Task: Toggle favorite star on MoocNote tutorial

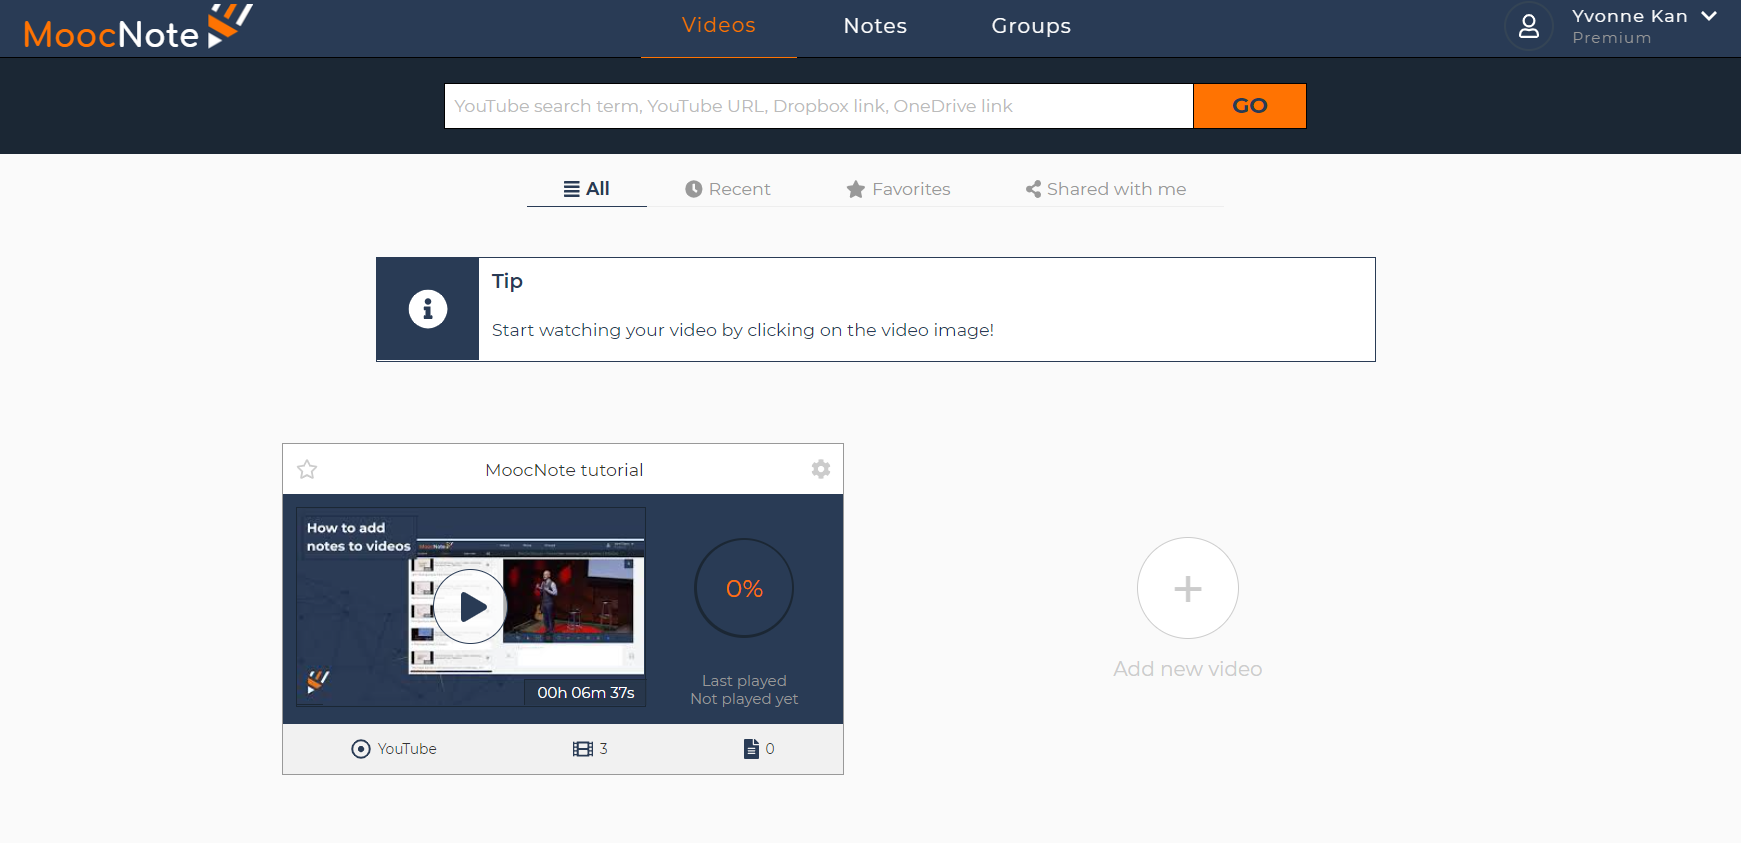Action: (307, 469)
